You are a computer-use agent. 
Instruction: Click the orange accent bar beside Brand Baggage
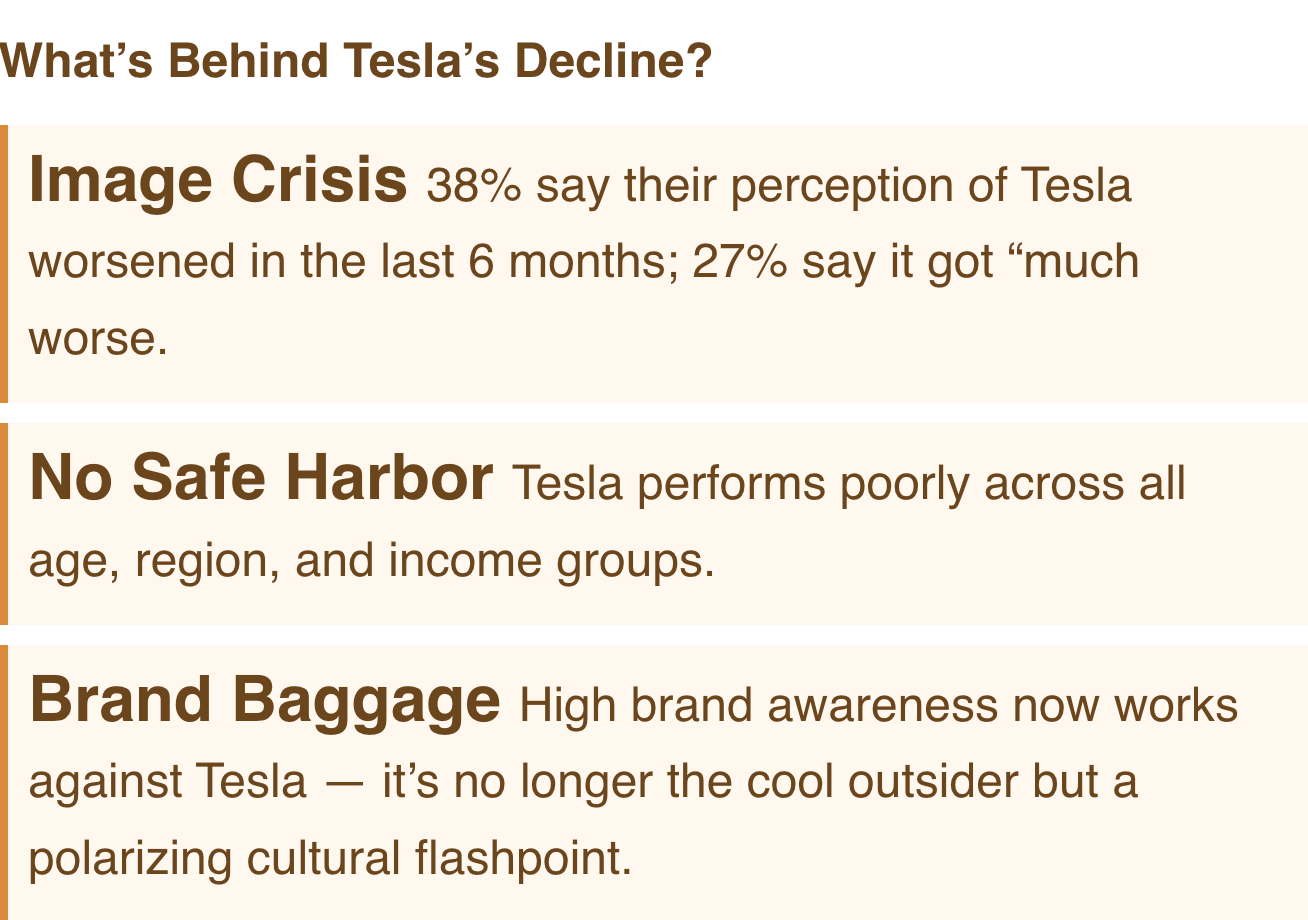click(x=4, y=782)
